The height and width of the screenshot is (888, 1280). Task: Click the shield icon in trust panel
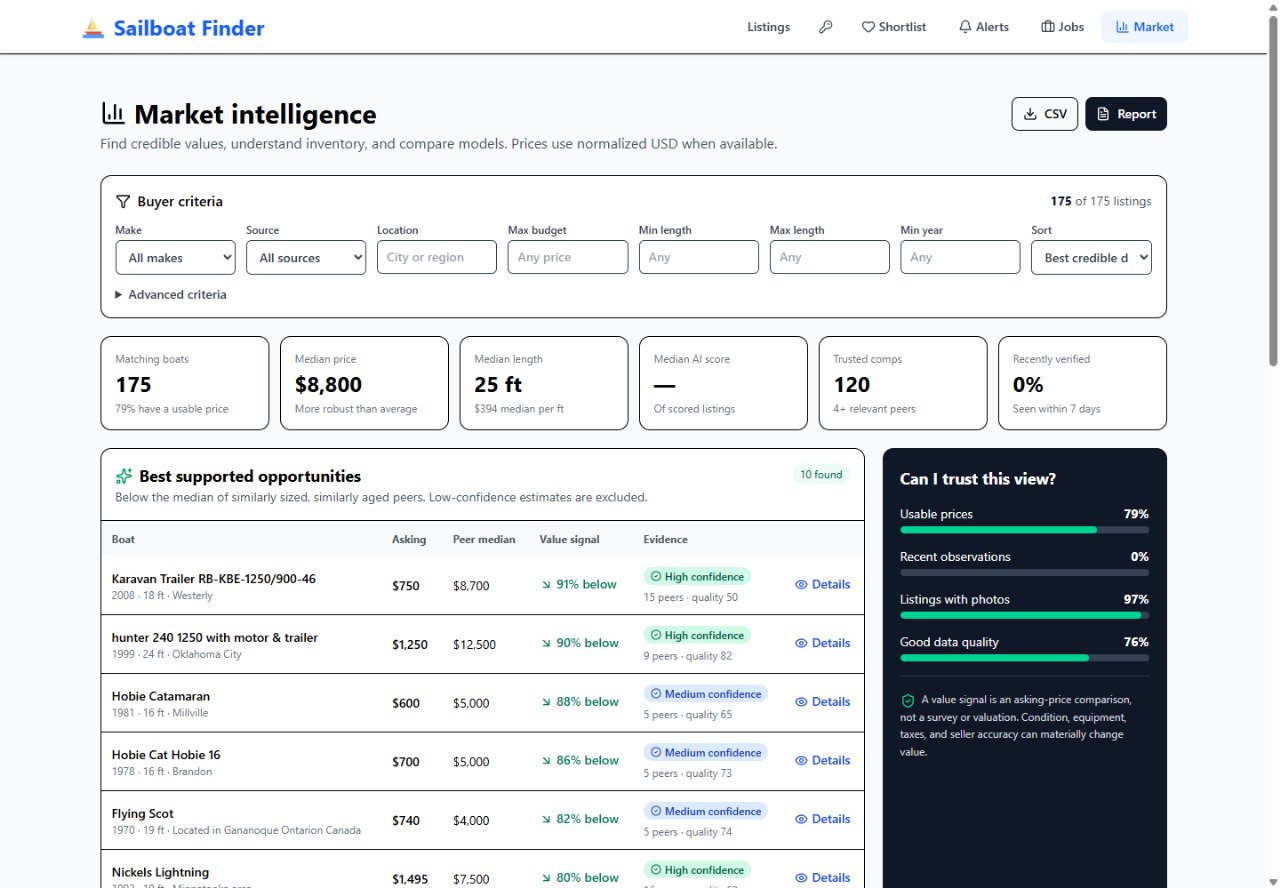[x=908, y=701]
